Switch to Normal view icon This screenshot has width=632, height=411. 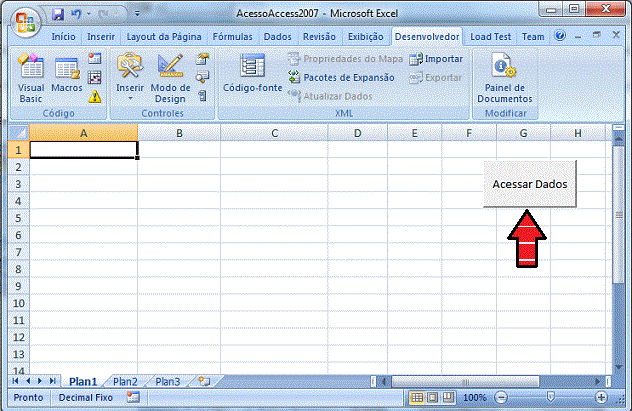point(417,398)
